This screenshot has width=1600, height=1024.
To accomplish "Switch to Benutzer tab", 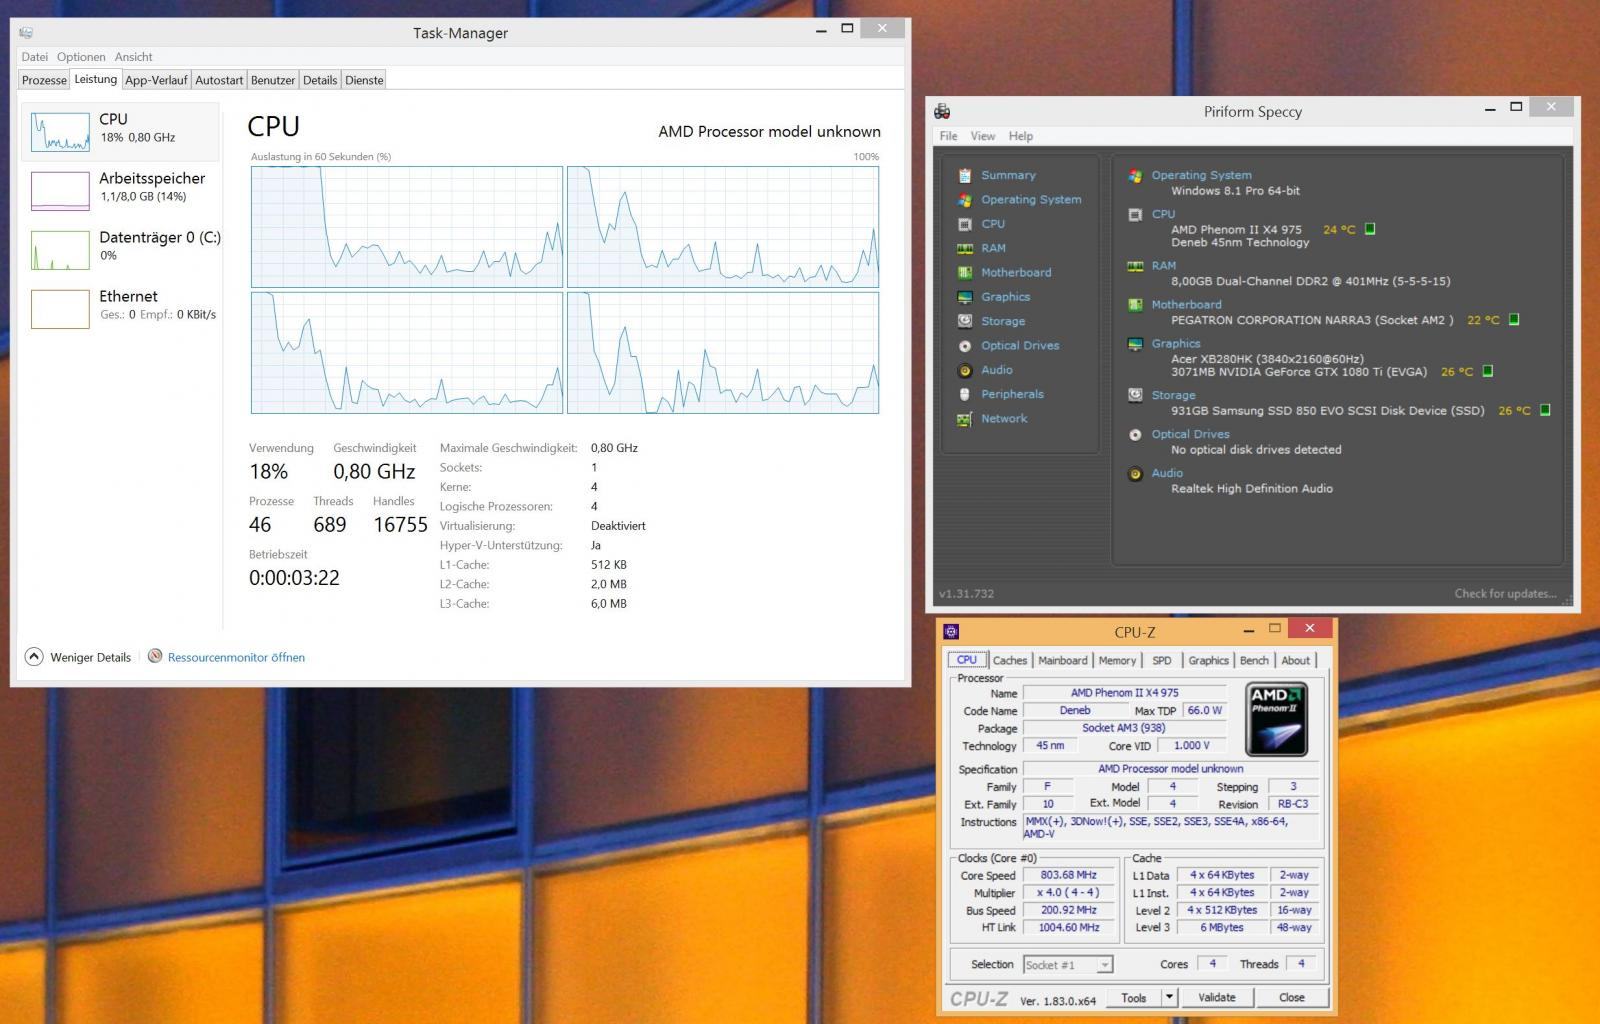I will click(x=273, y=80).
